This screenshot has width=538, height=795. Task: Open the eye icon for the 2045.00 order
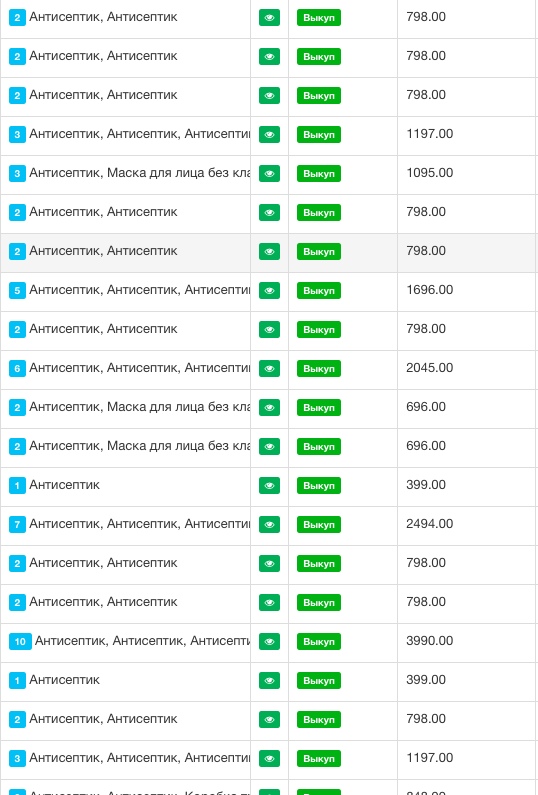coord(269,369)
